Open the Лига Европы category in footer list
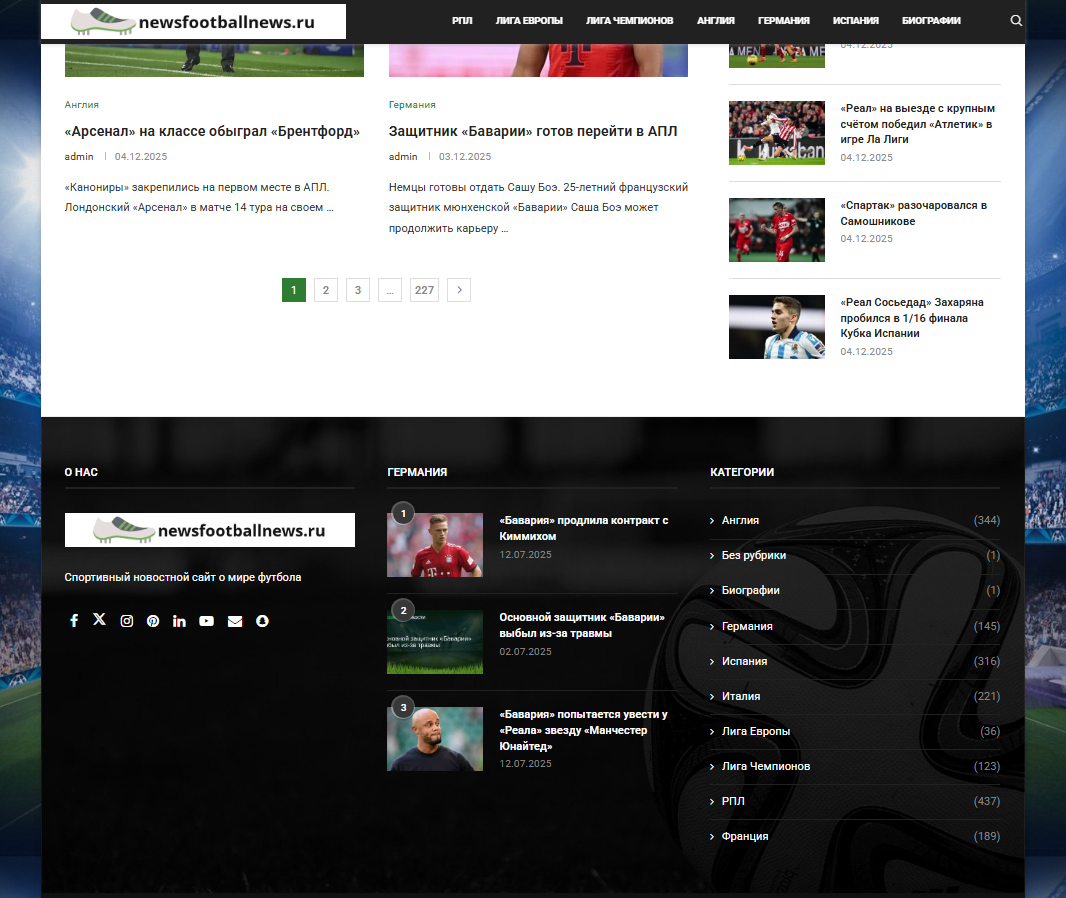The image size is (1066, 898). [756, 731]
